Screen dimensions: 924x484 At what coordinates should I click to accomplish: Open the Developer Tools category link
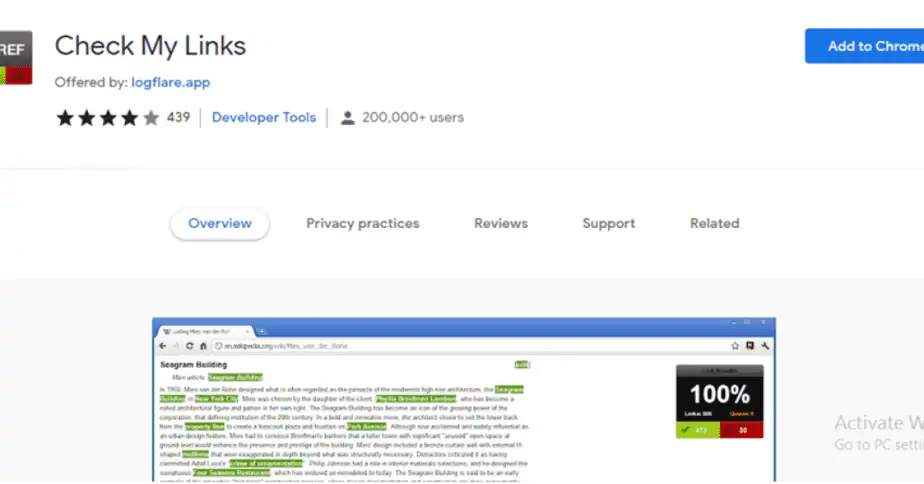tap(264, 117)
